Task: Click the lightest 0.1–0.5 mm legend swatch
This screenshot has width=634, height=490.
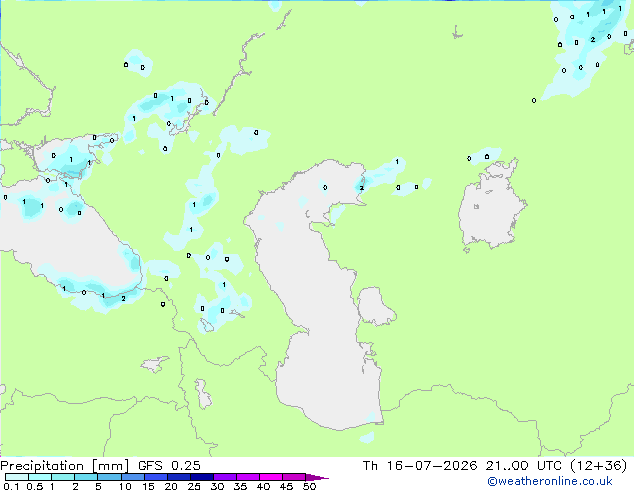Action: tap(17, 477)
